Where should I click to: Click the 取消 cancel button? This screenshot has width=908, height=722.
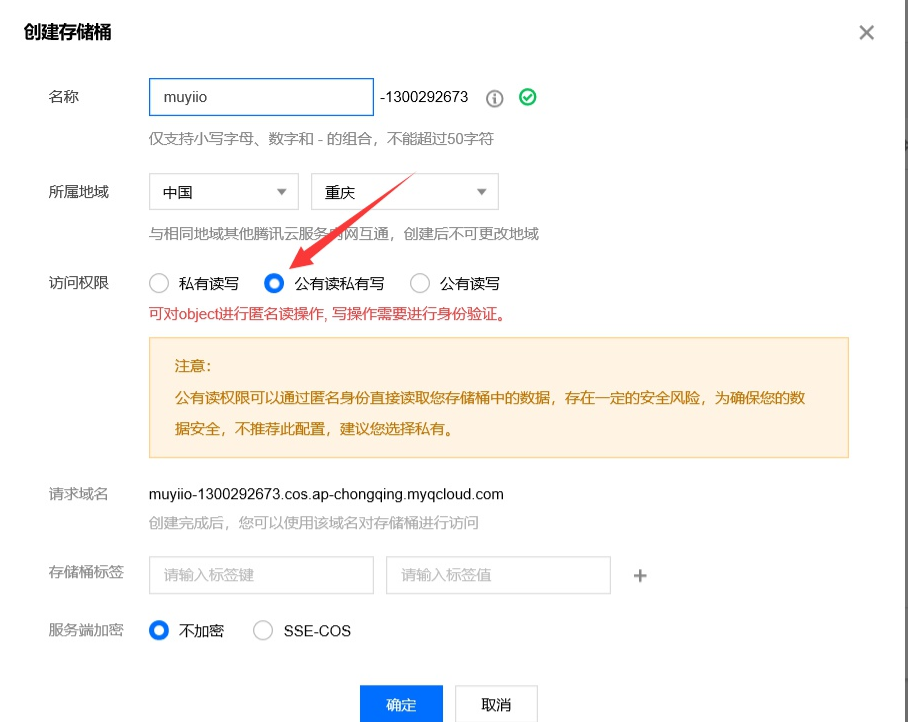tap(495, 704)
